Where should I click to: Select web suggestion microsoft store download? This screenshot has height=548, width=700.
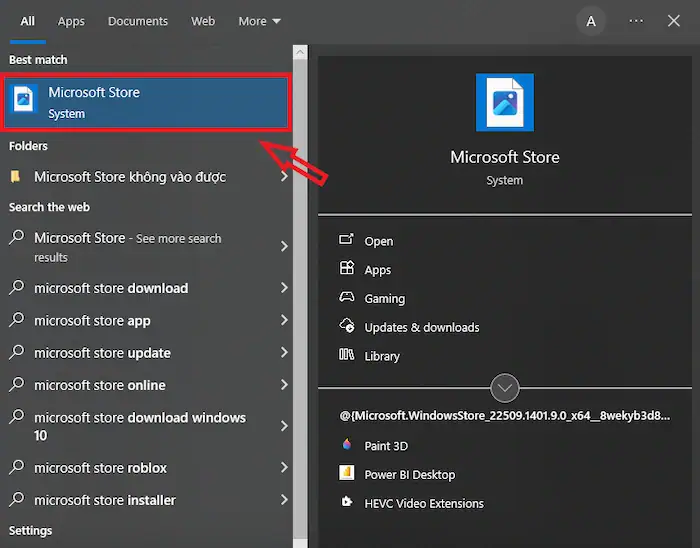[x=111, y=288]
